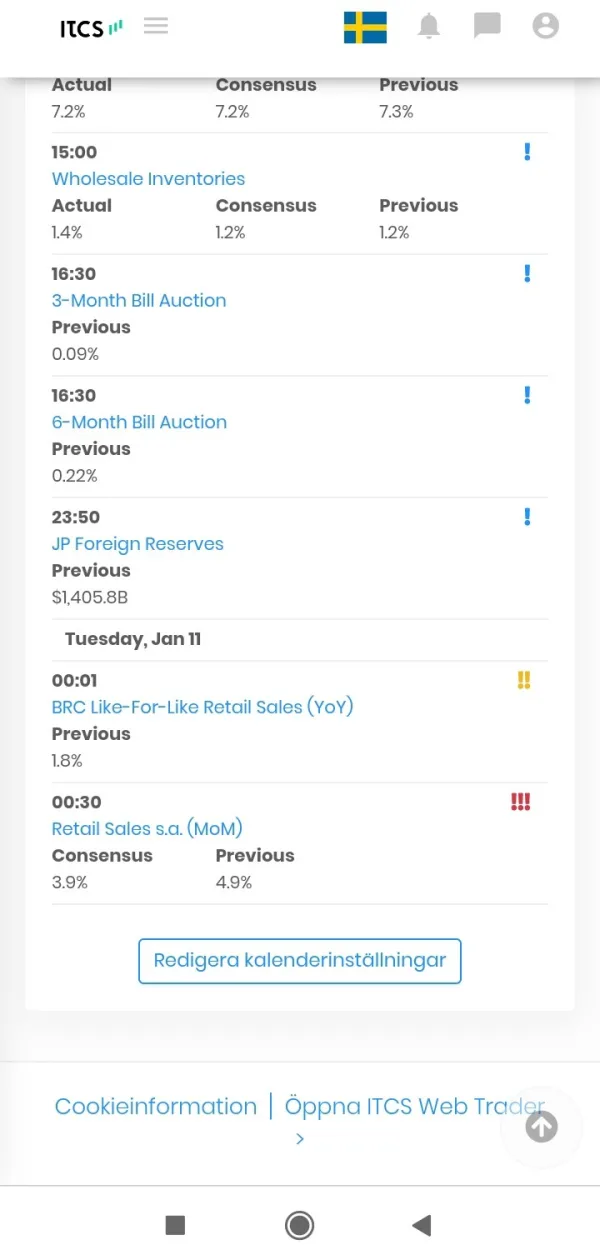This screenshot has width=600, height=1260.
Task: Tap the scroll-to-top arrow button
Action: (541, 1127)
